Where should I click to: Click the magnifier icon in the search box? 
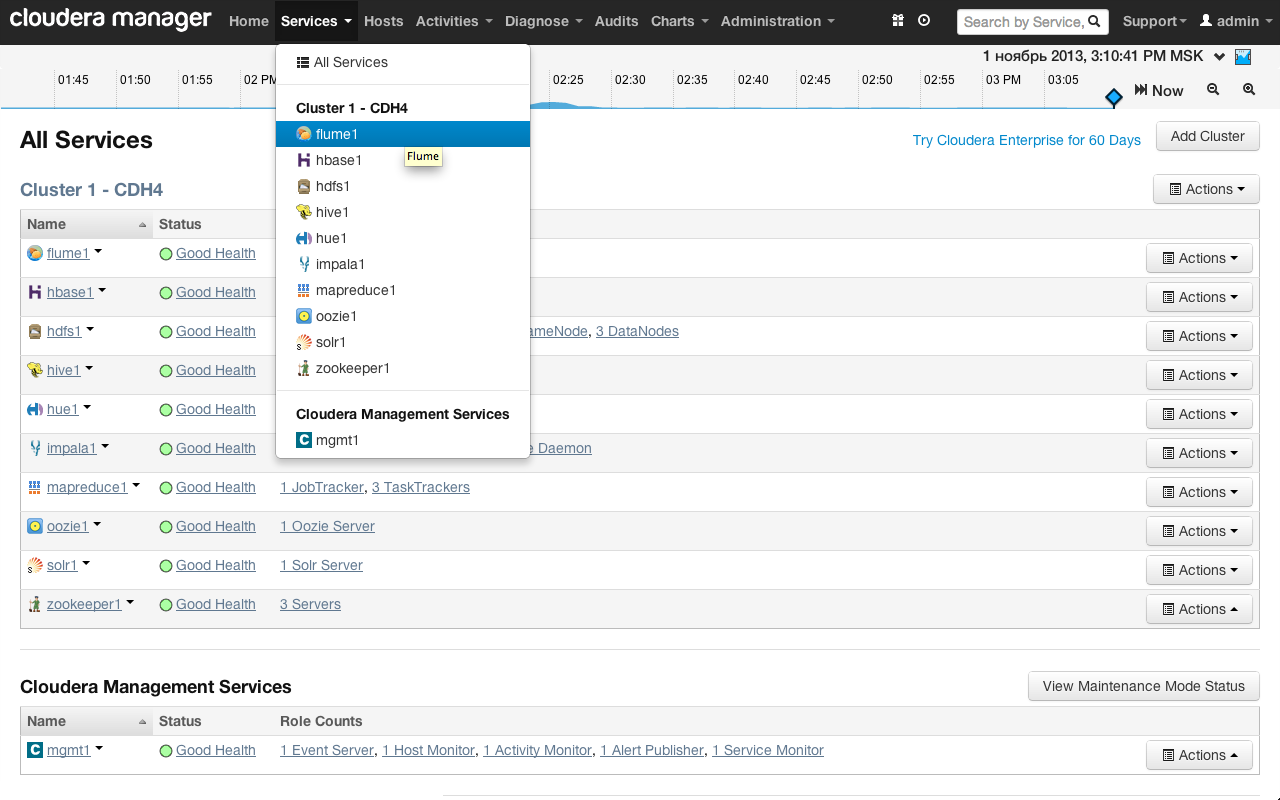(1094, 21)
